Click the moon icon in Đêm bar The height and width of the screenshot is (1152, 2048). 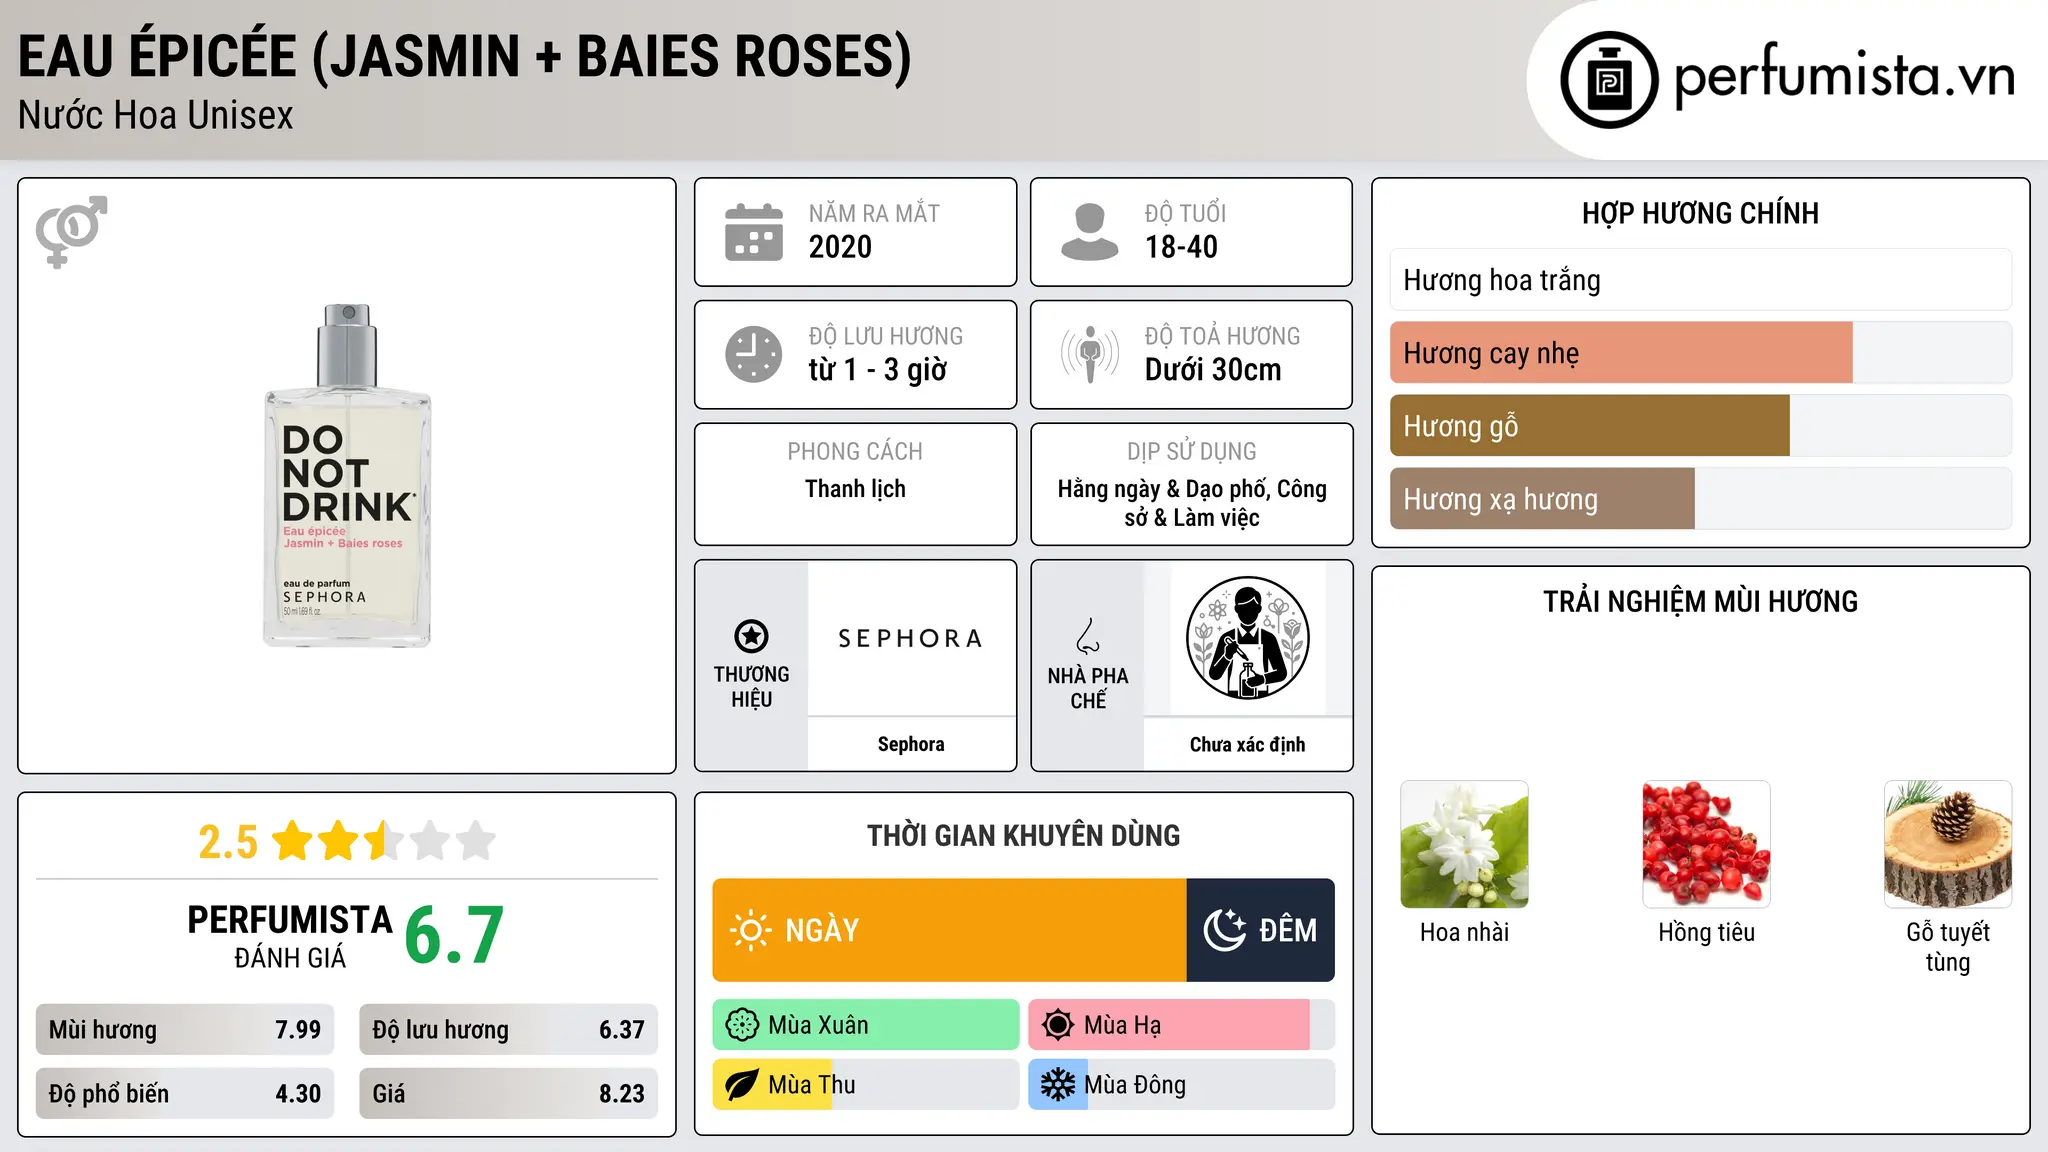(1224, 930)
